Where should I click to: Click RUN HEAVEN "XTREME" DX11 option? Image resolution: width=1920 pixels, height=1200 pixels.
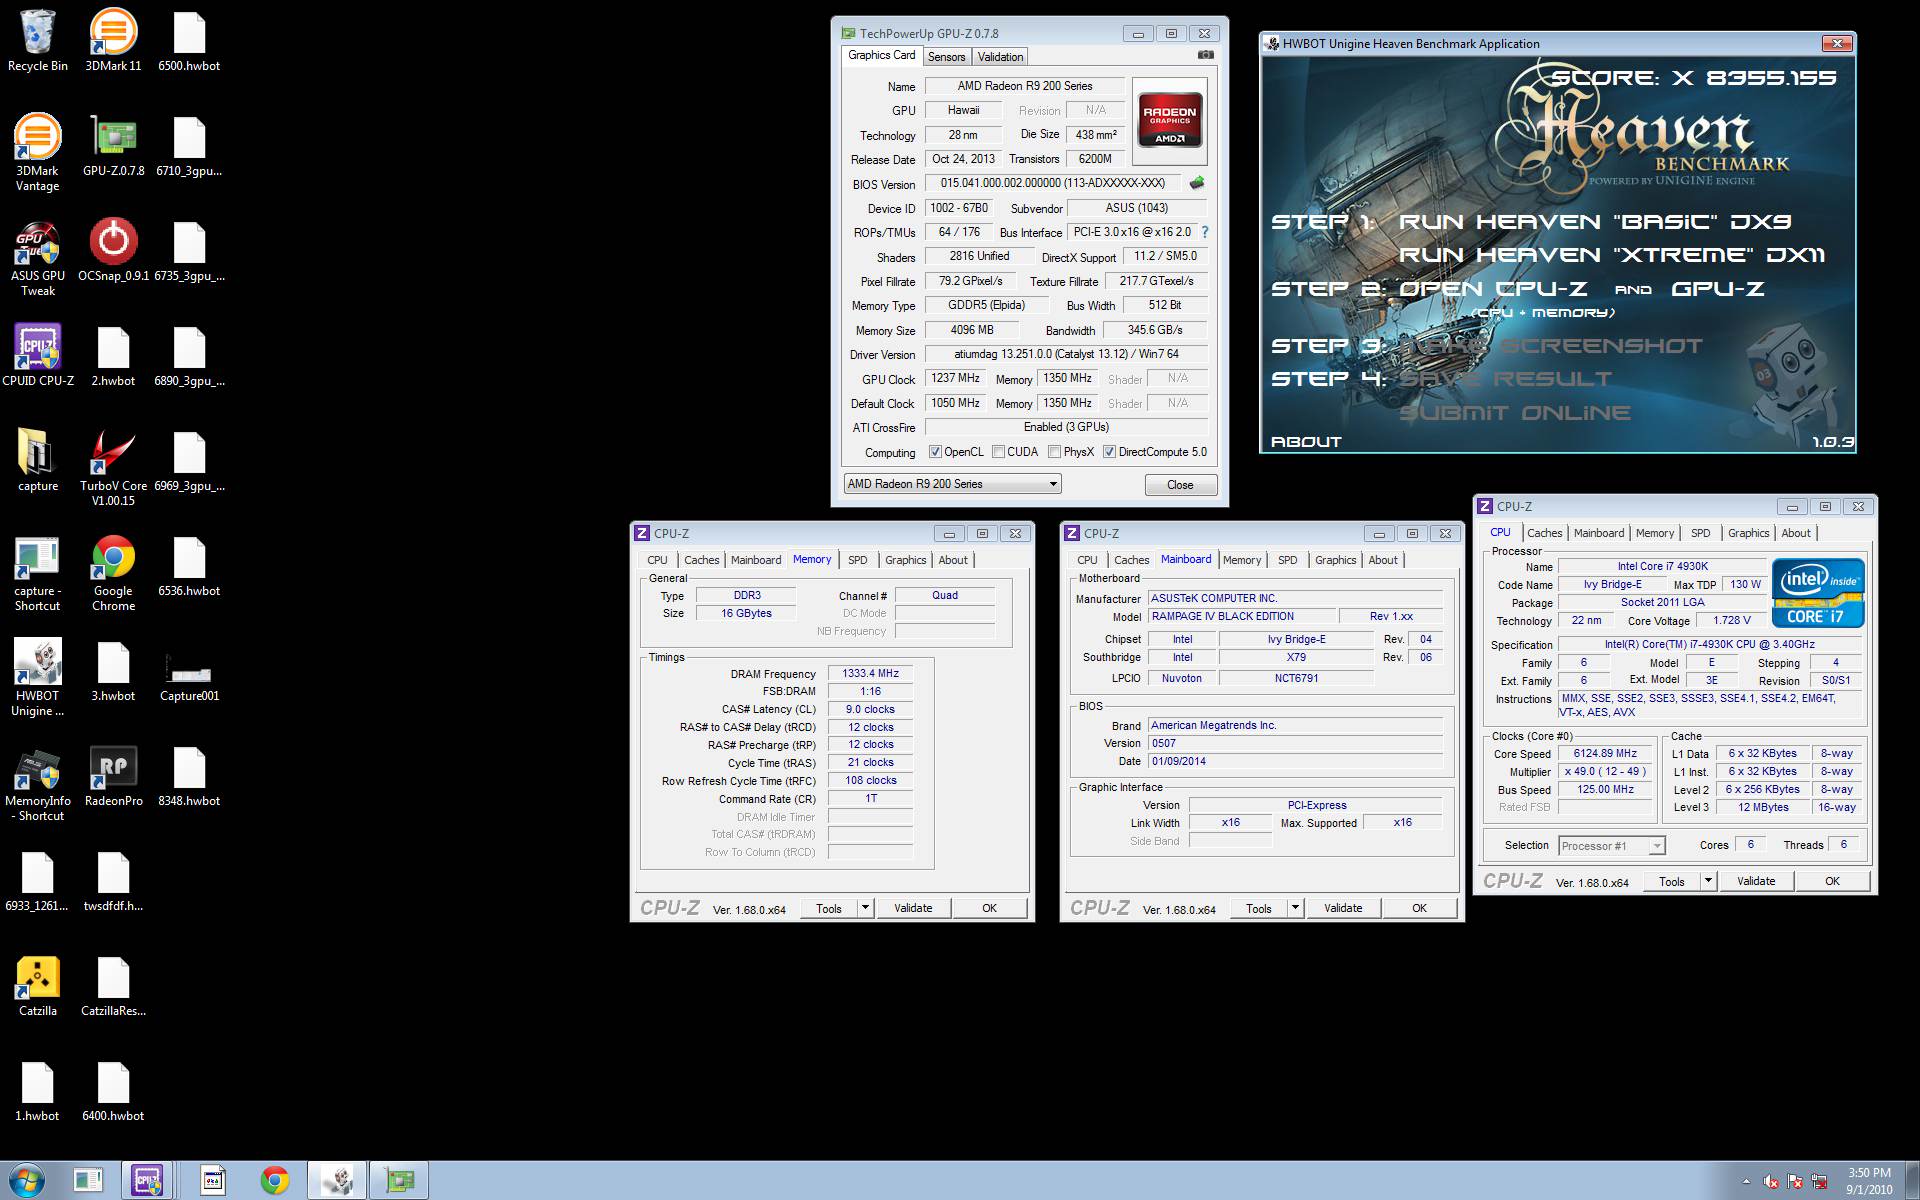[x=1611, y=255]
